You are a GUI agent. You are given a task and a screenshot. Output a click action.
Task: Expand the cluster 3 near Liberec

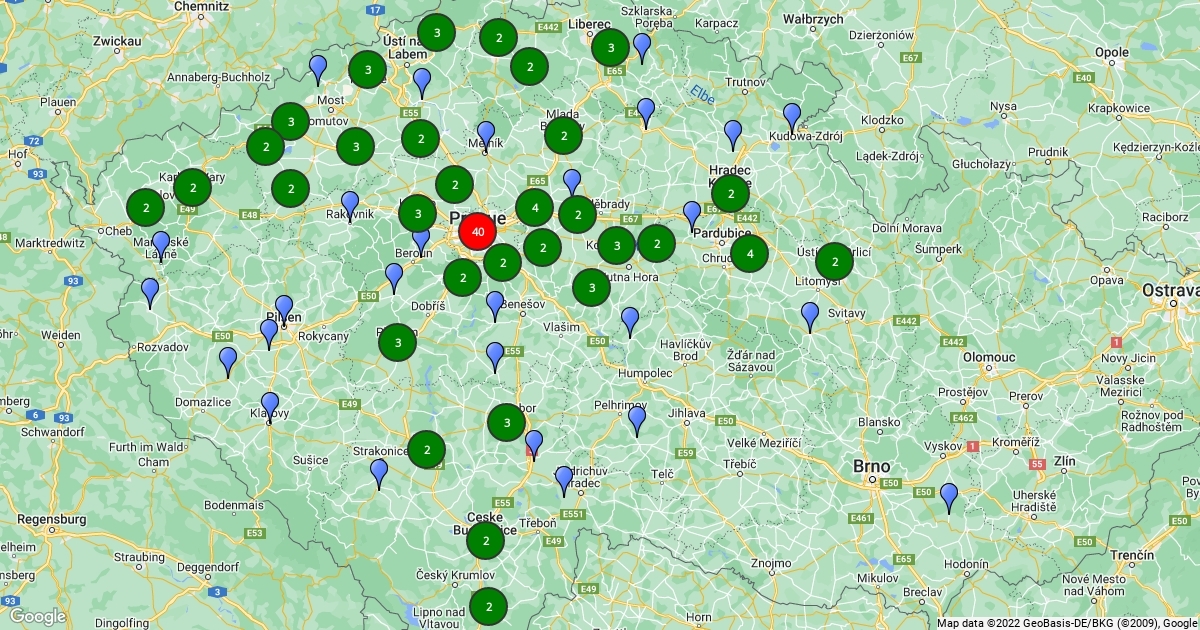610,47
